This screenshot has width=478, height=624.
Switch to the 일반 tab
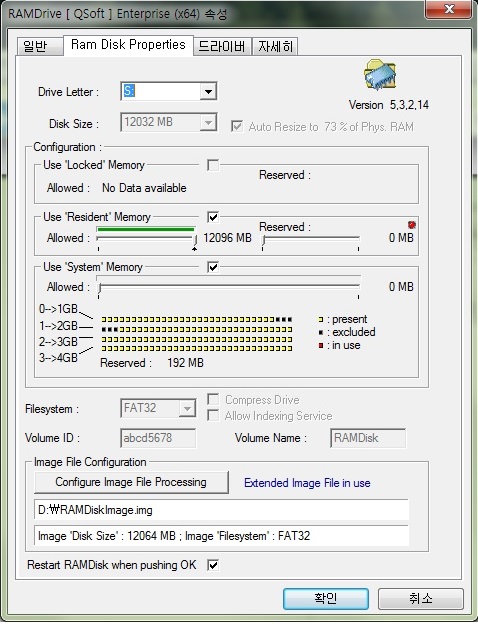click(40, 47)
